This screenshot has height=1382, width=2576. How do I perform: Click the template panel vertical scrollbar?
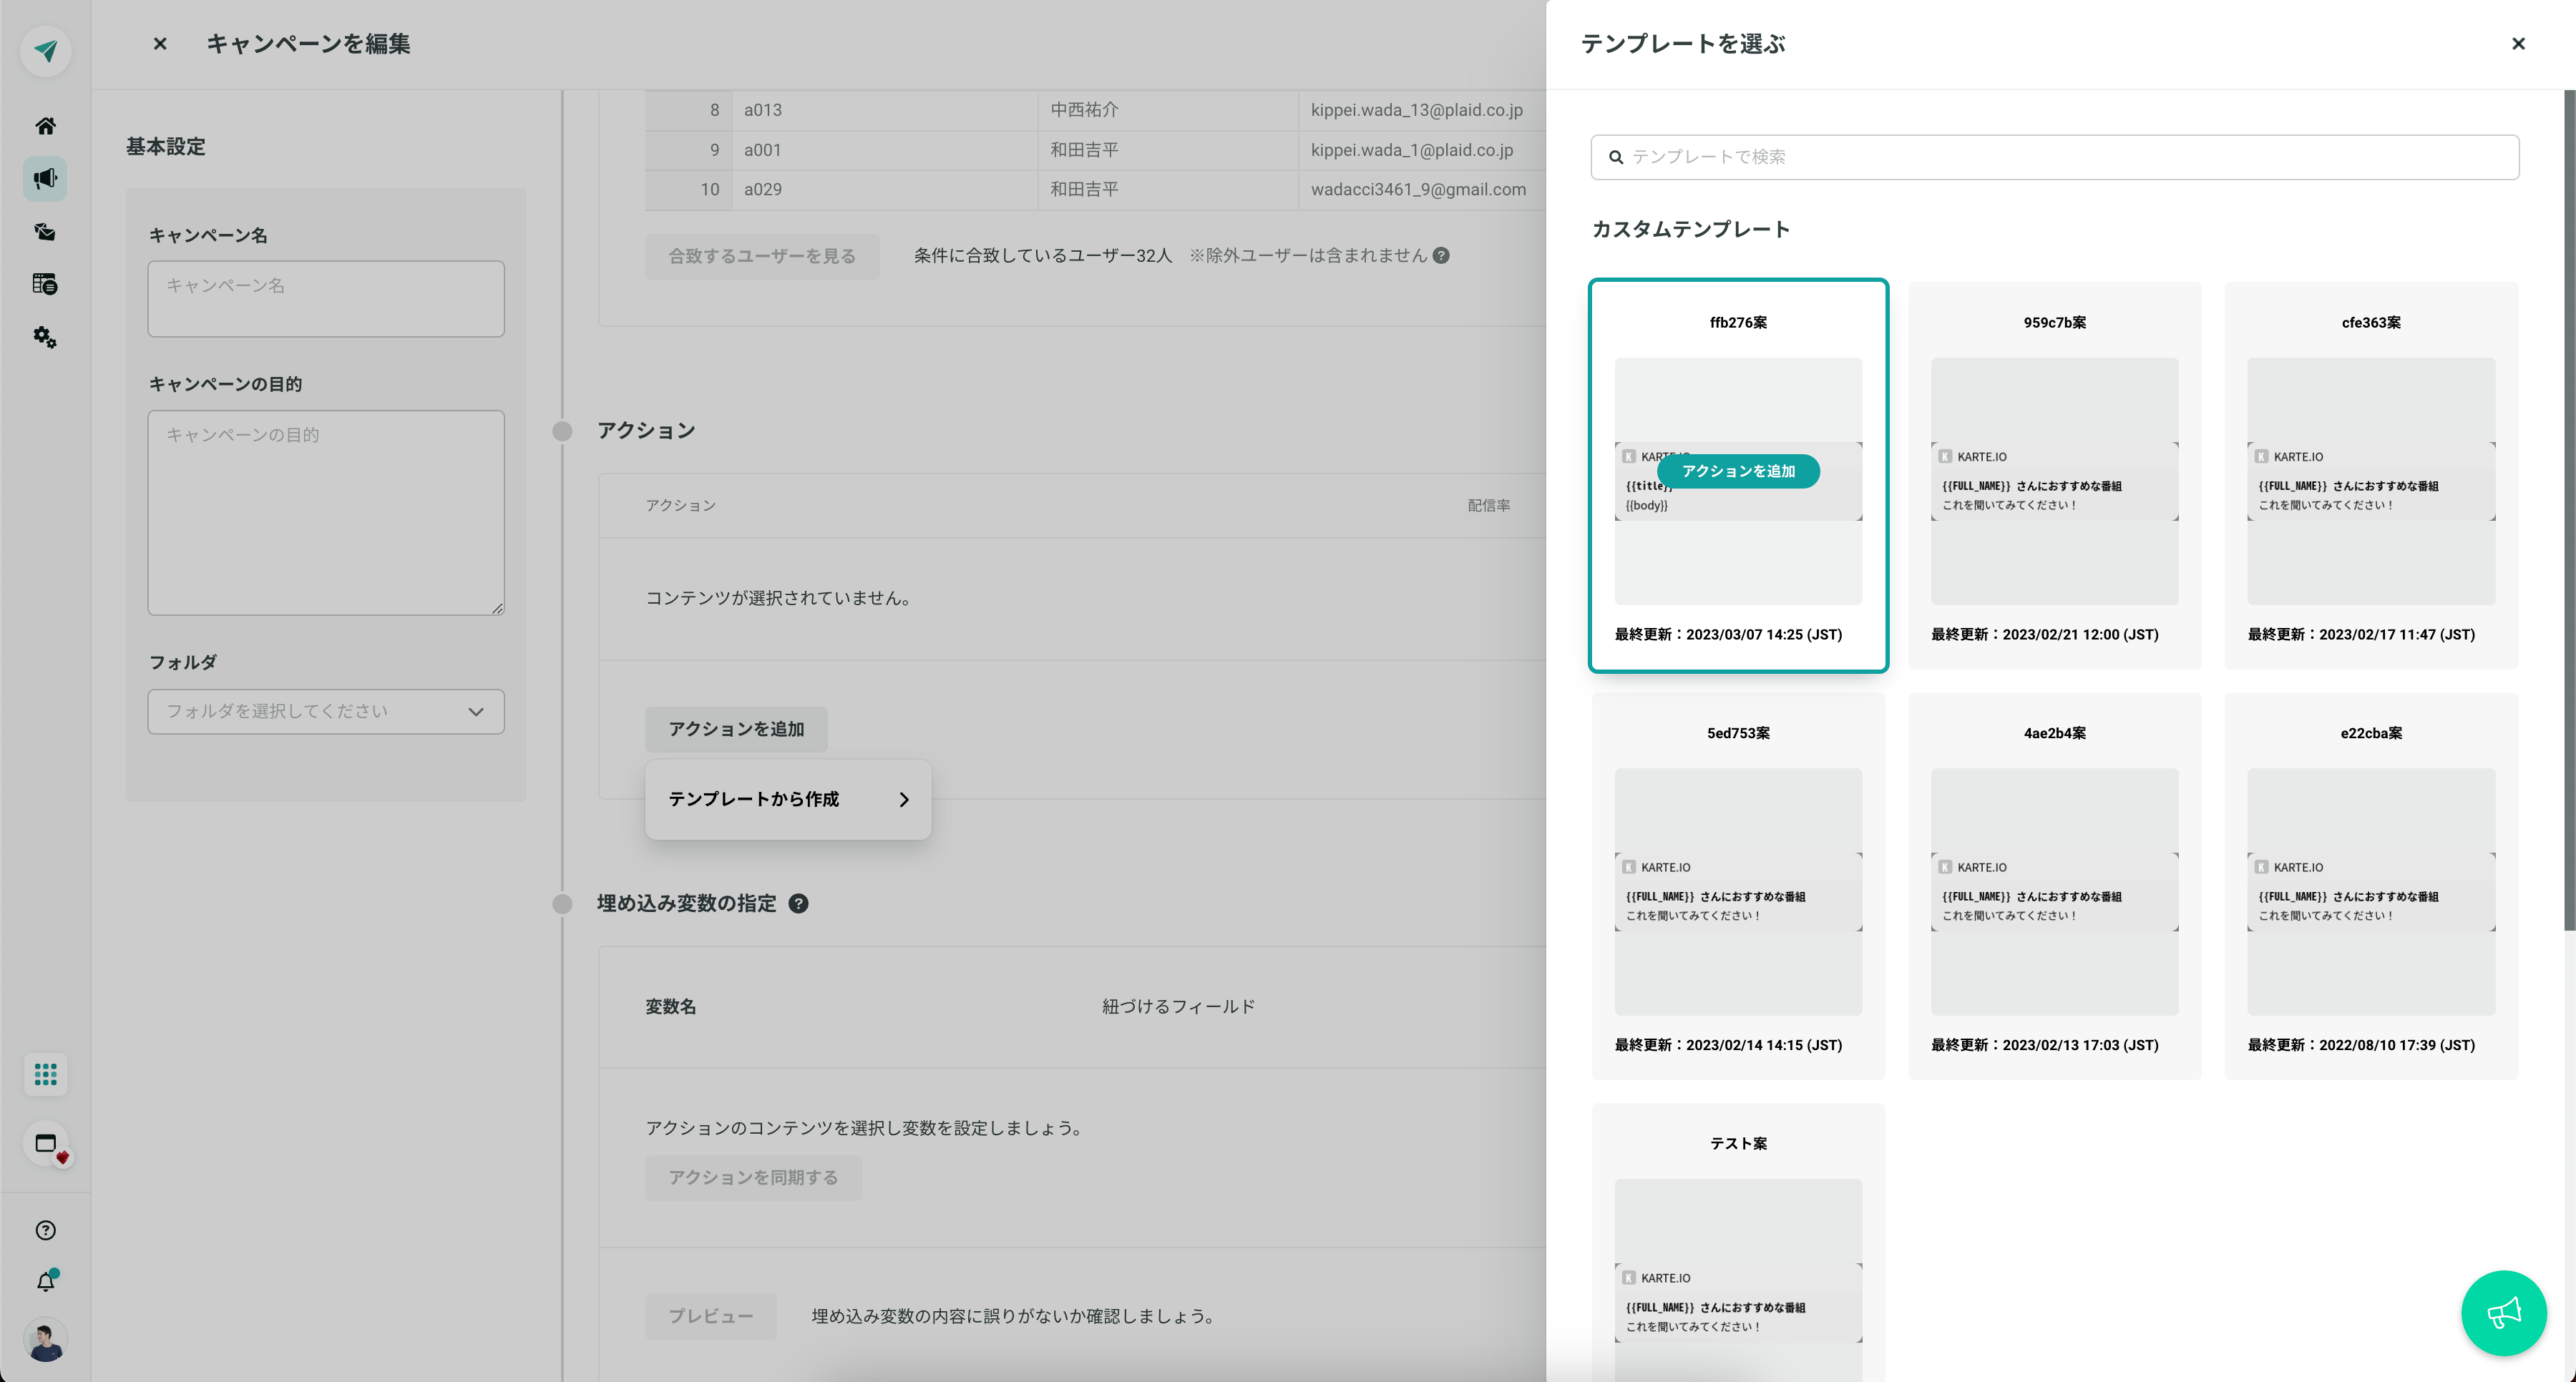point(2569,510)
